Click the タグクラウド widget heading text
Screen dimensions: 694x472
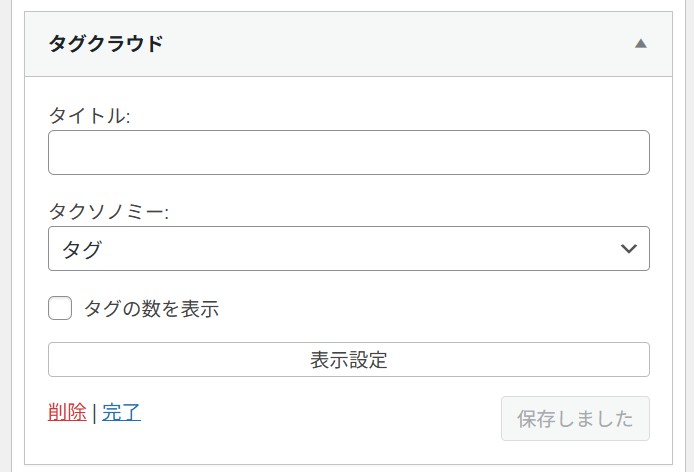click(x=106, y=44)
